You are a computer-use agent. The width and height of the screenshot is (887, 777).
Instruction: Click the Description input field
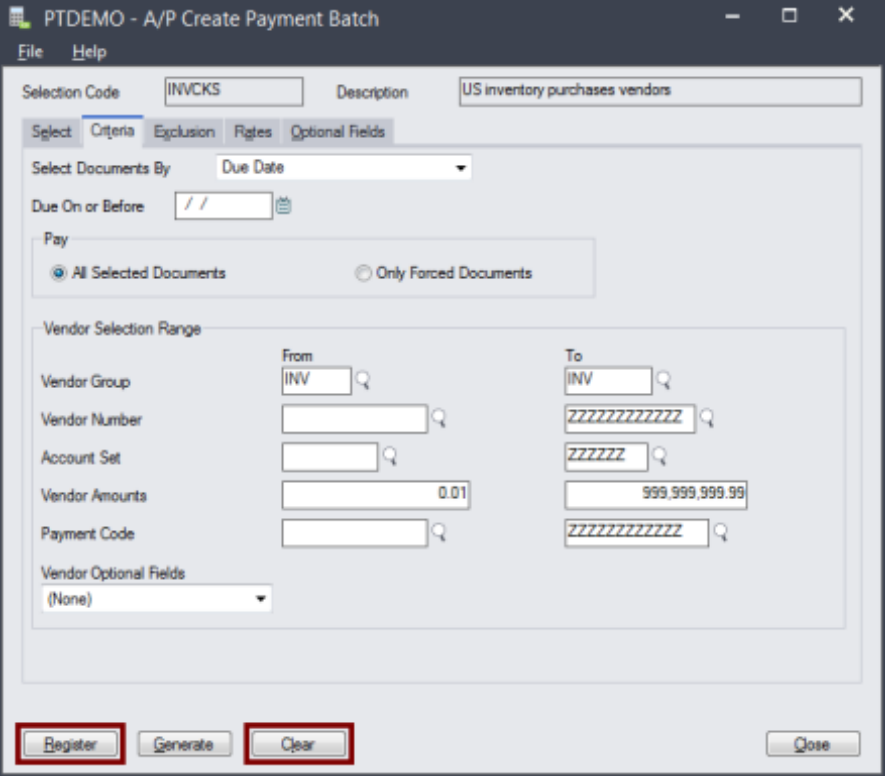pyautogui.click(x=660, y=92)
